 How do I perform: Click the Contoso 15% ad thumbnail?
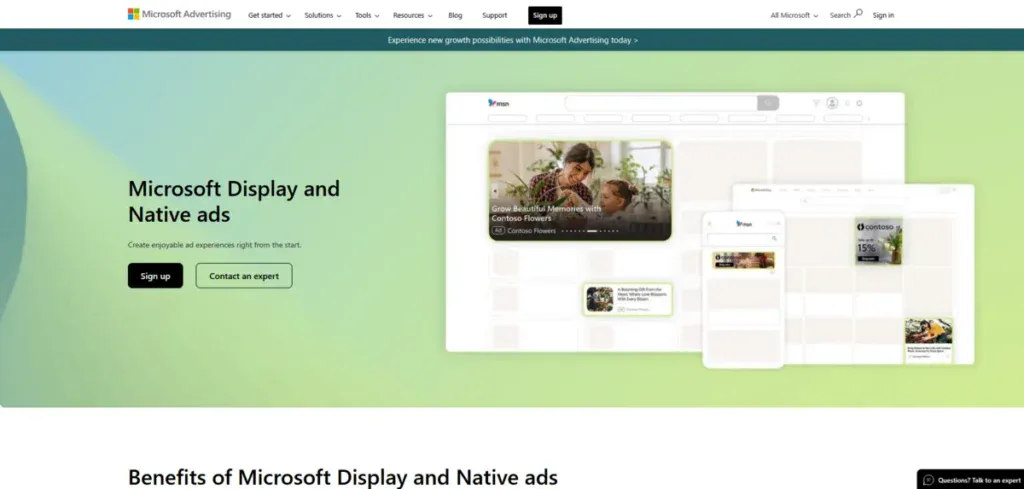tap(878, 241)
